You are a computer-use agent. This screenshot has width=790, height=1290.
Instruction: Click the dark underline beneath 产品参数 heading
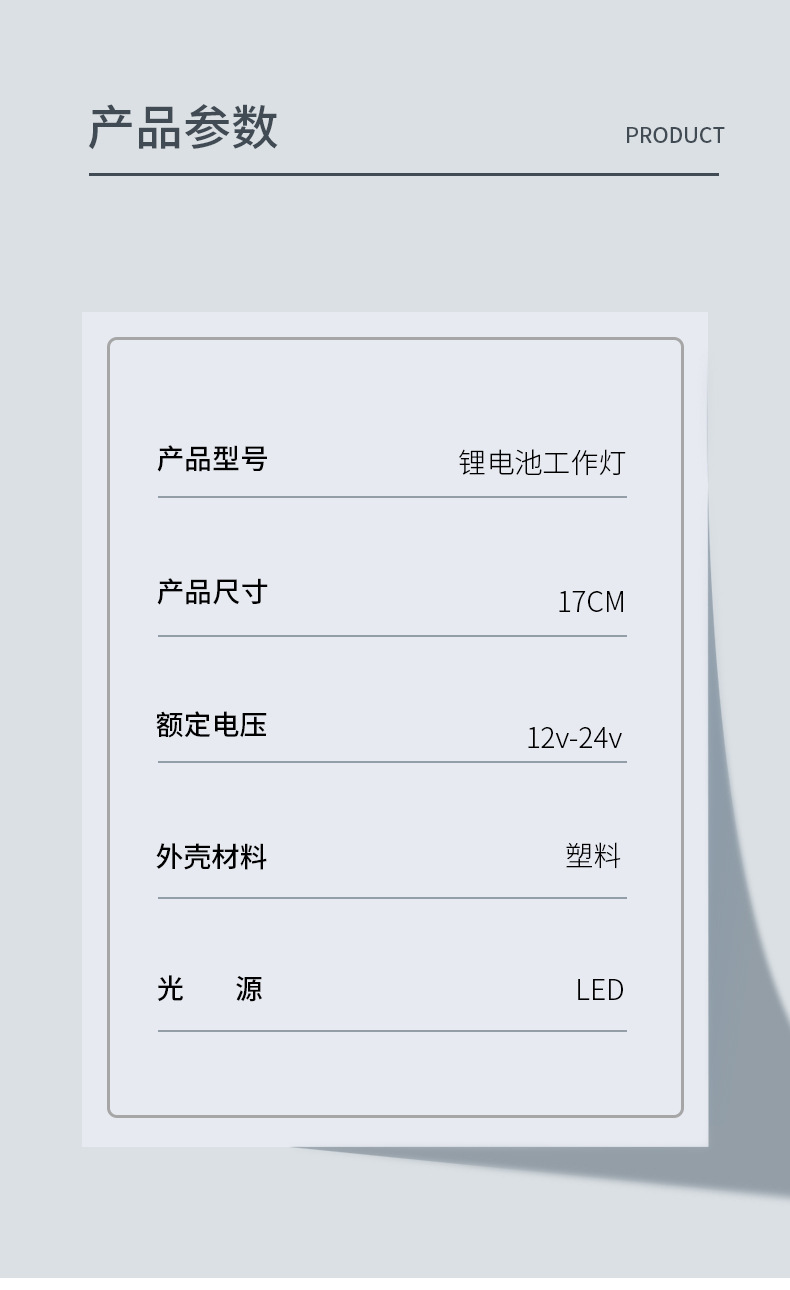coord(403,174)
